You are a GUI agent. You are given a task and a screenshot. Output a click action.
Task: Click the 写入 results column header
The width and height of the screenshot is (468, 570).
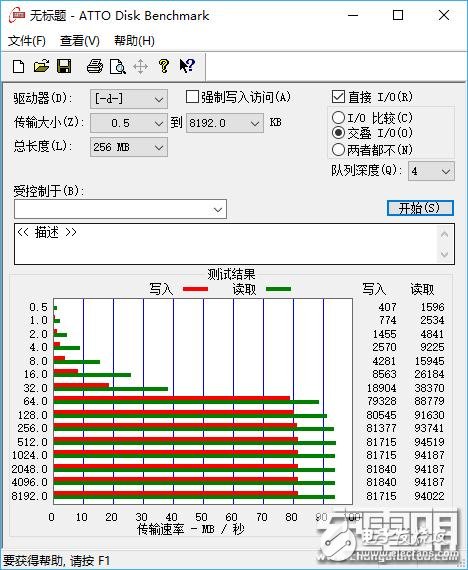pos(374,289)
